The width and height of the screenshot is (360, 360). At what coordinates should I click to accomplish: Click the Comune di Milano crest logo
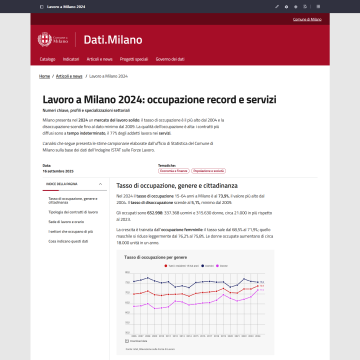44,39
